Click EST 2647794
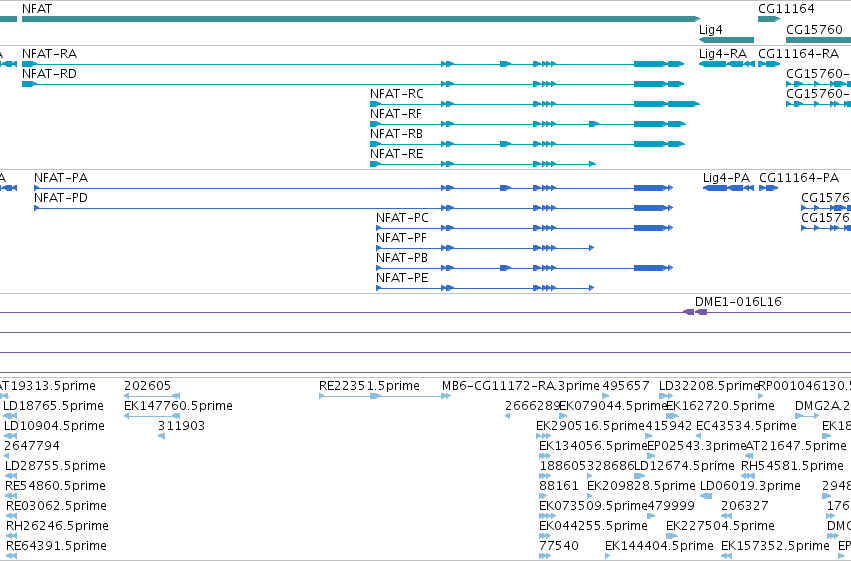851x561 pixels. click(31, 447)
